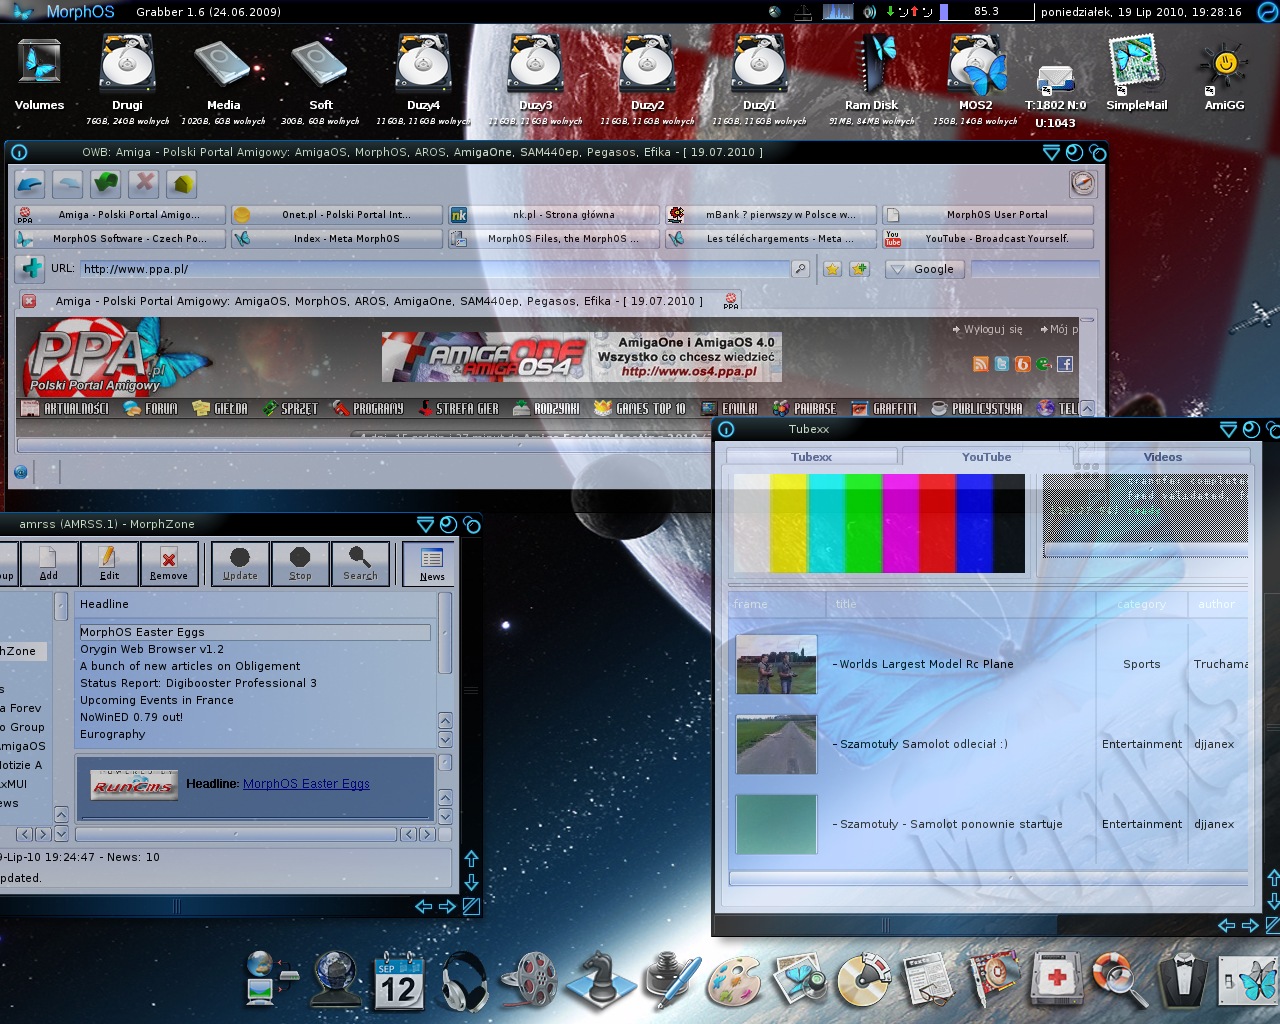Click the search text field next to Google

1035,269
